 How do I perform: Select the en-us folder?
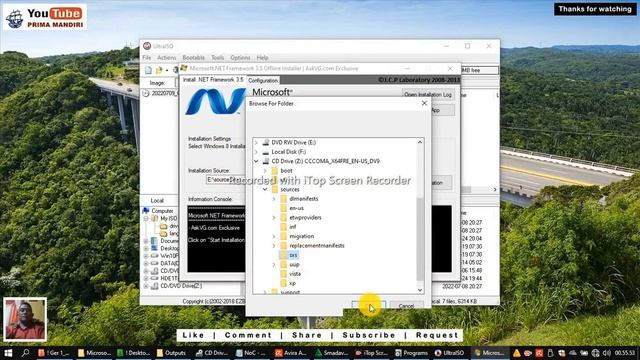coord(296,208)
